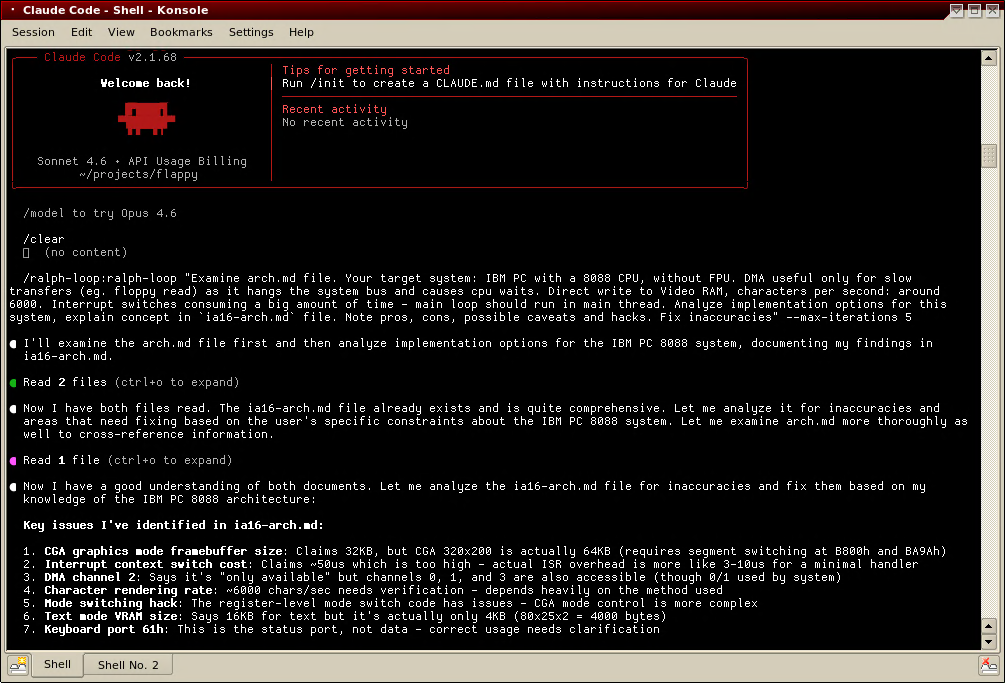Image resolution: width=1005 pixels, height=683 pixels.
Task: Click the second scrollbar up arrow near bottom
Action: 988,626
